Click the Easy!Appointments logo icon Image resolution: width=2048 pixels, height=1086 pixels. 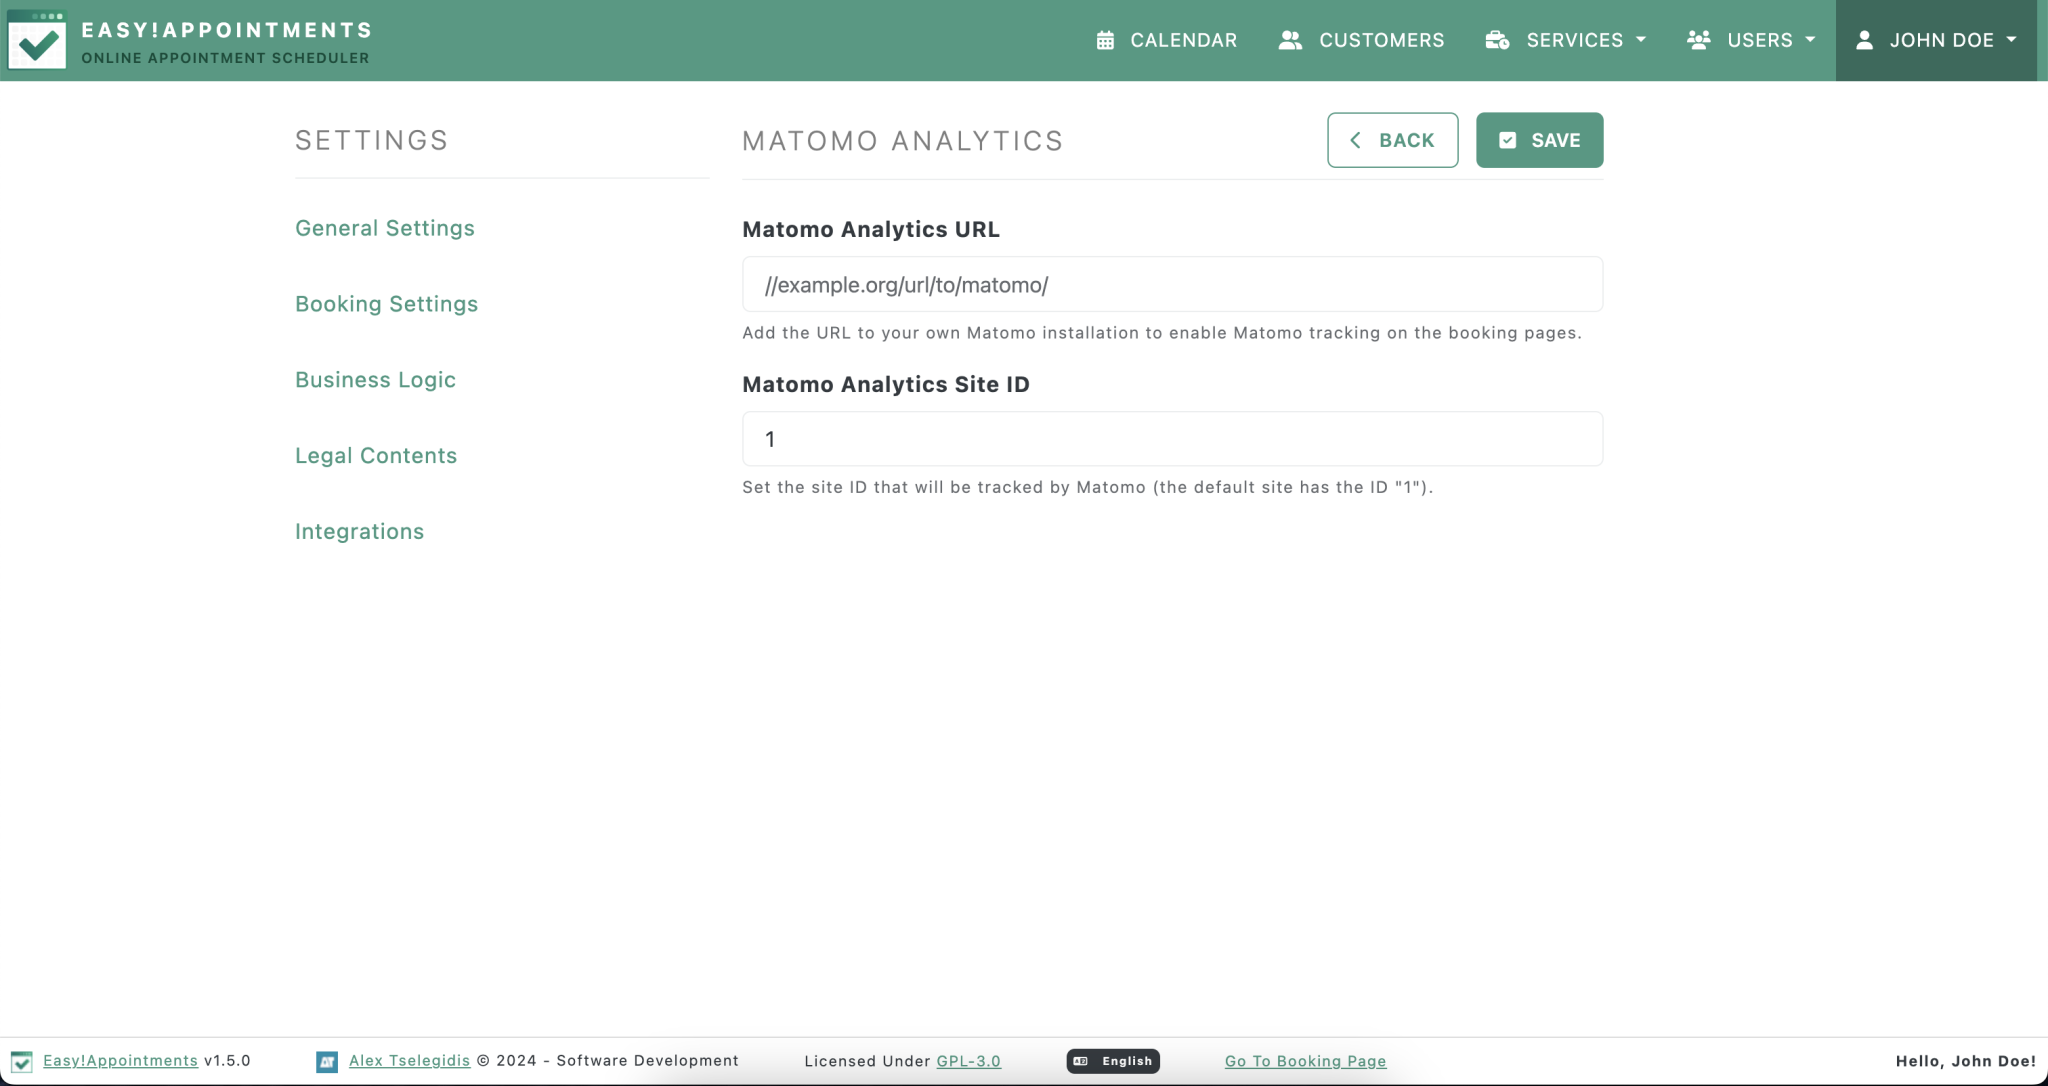37,40
